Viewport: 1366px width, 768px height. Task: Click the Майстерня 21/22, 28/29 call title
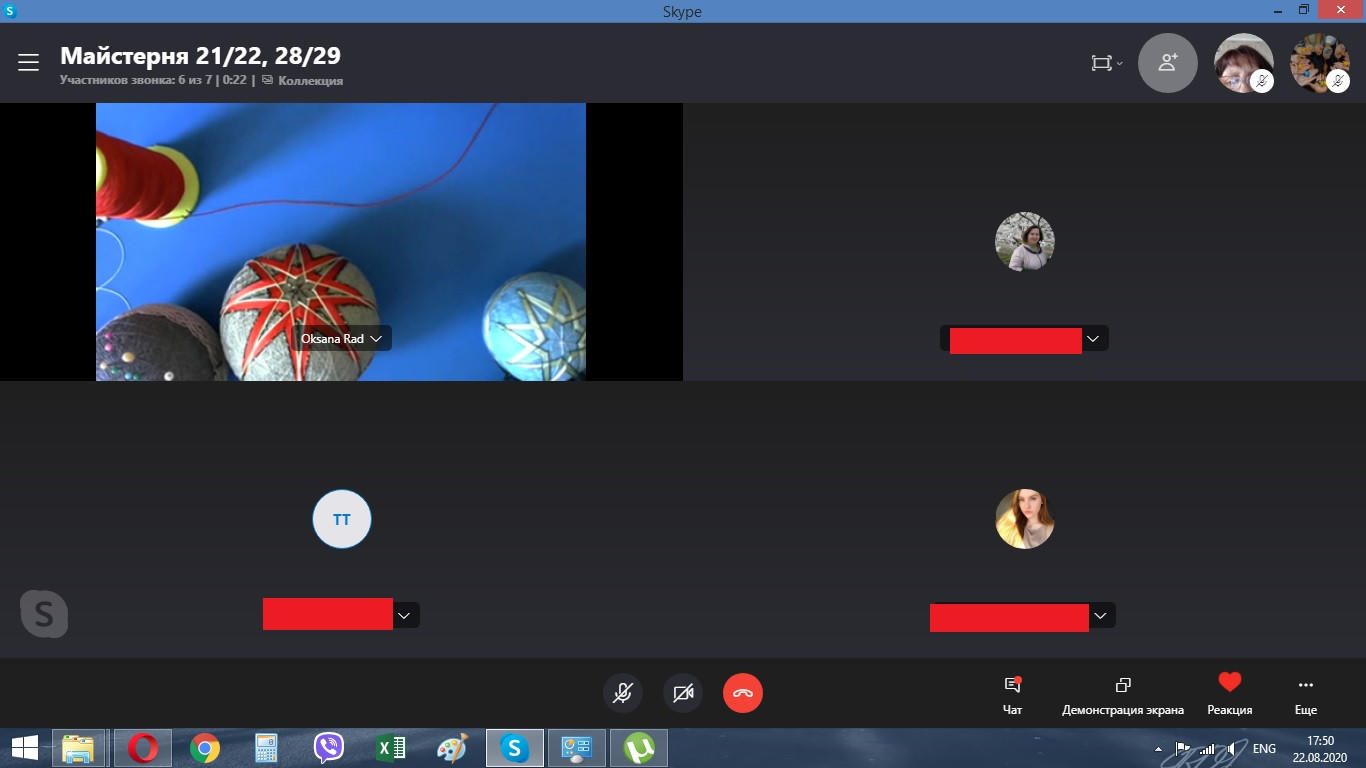[200, 55]
